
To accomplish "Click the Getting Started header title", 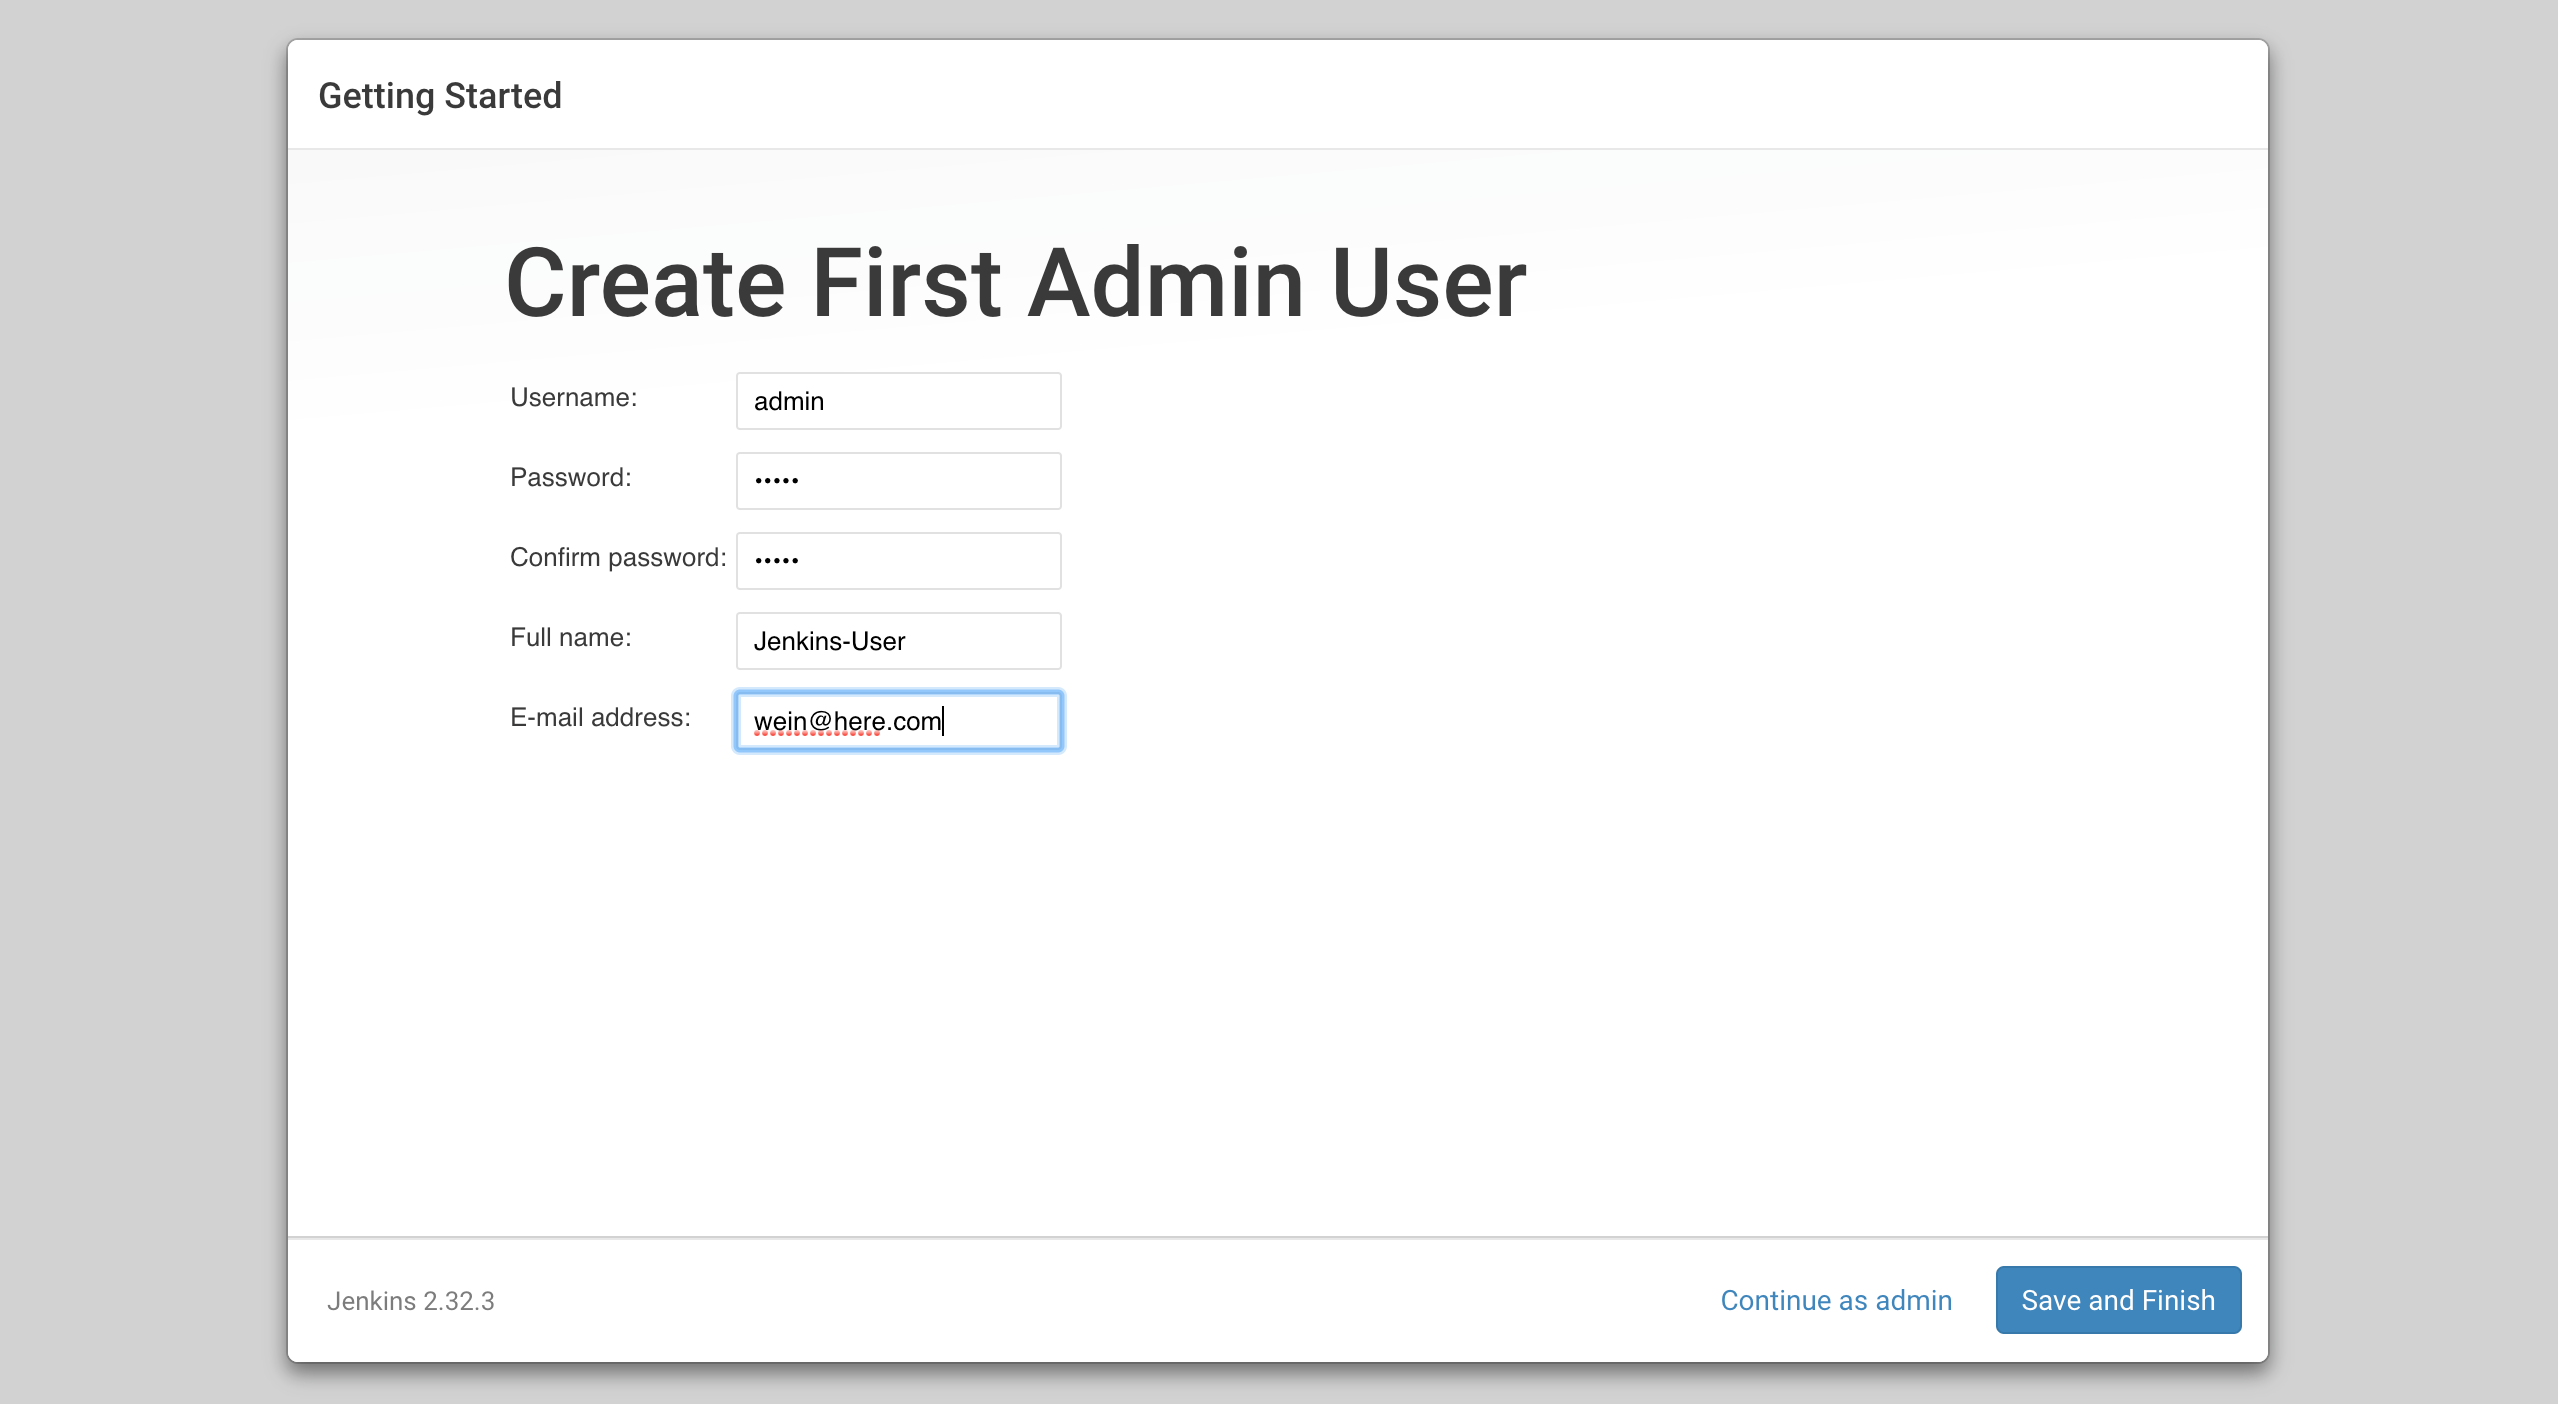I will tap(440, 96).
